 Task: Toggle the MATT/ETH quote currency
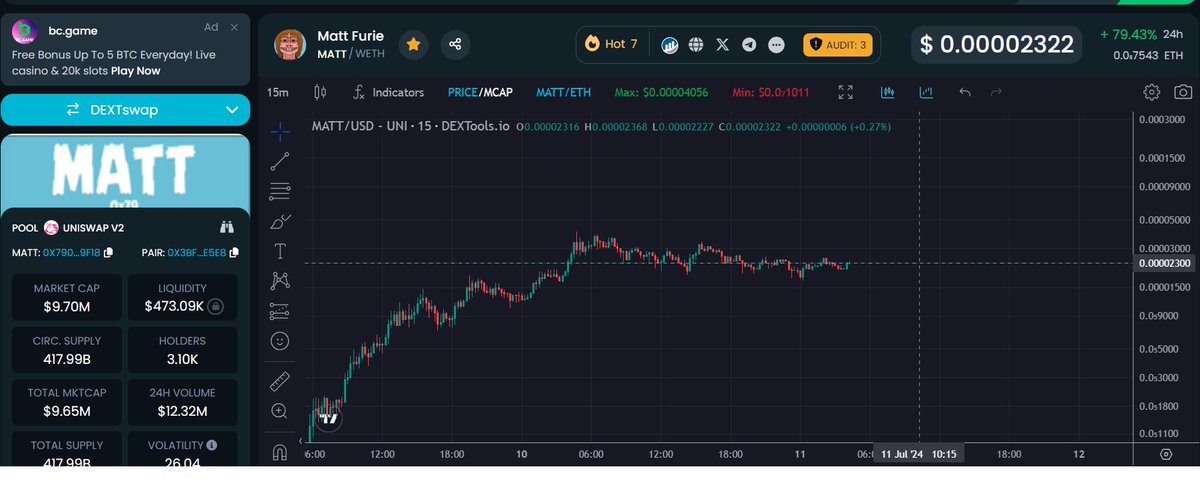click(x=563, y=92)
